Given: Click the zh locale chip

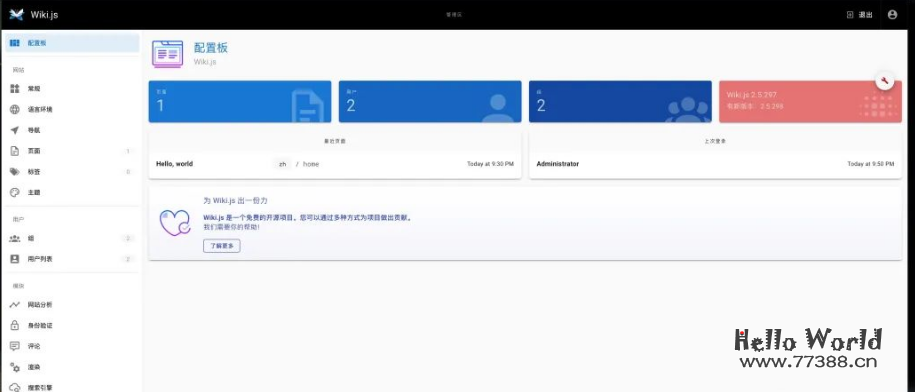Looking at the screenshot, I should [282, 164].
